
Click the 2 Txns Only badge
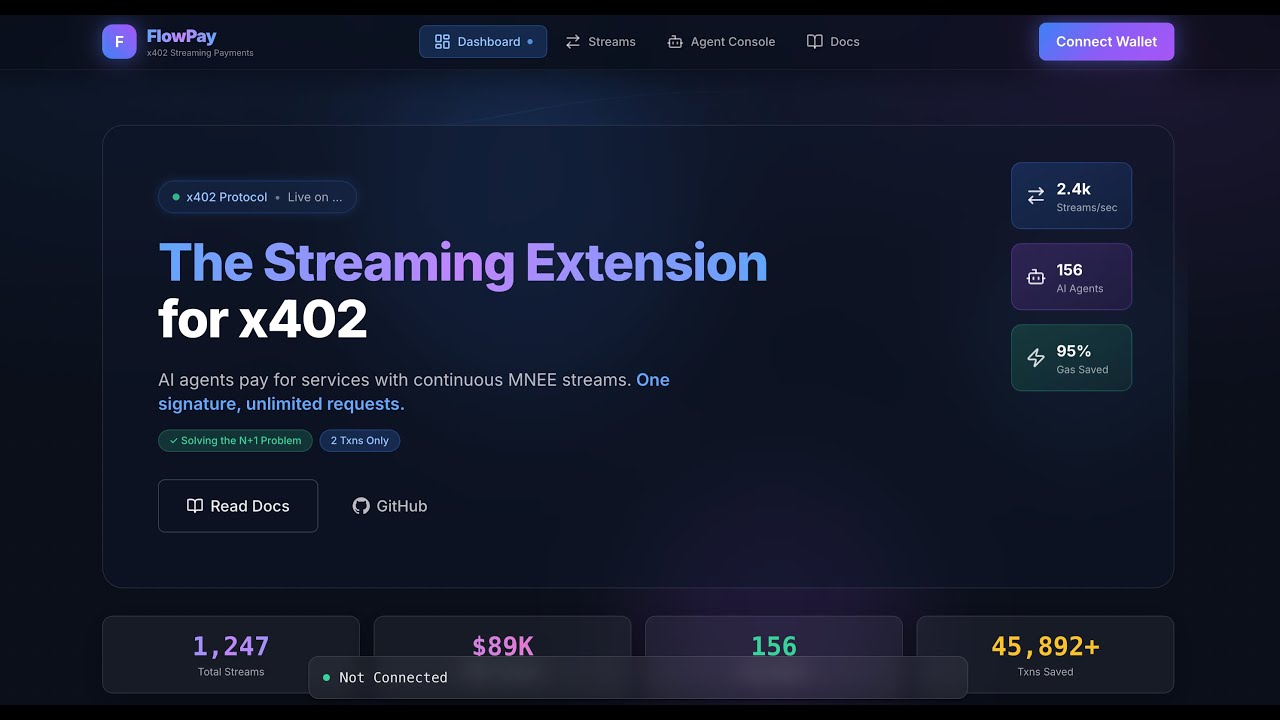360,441
